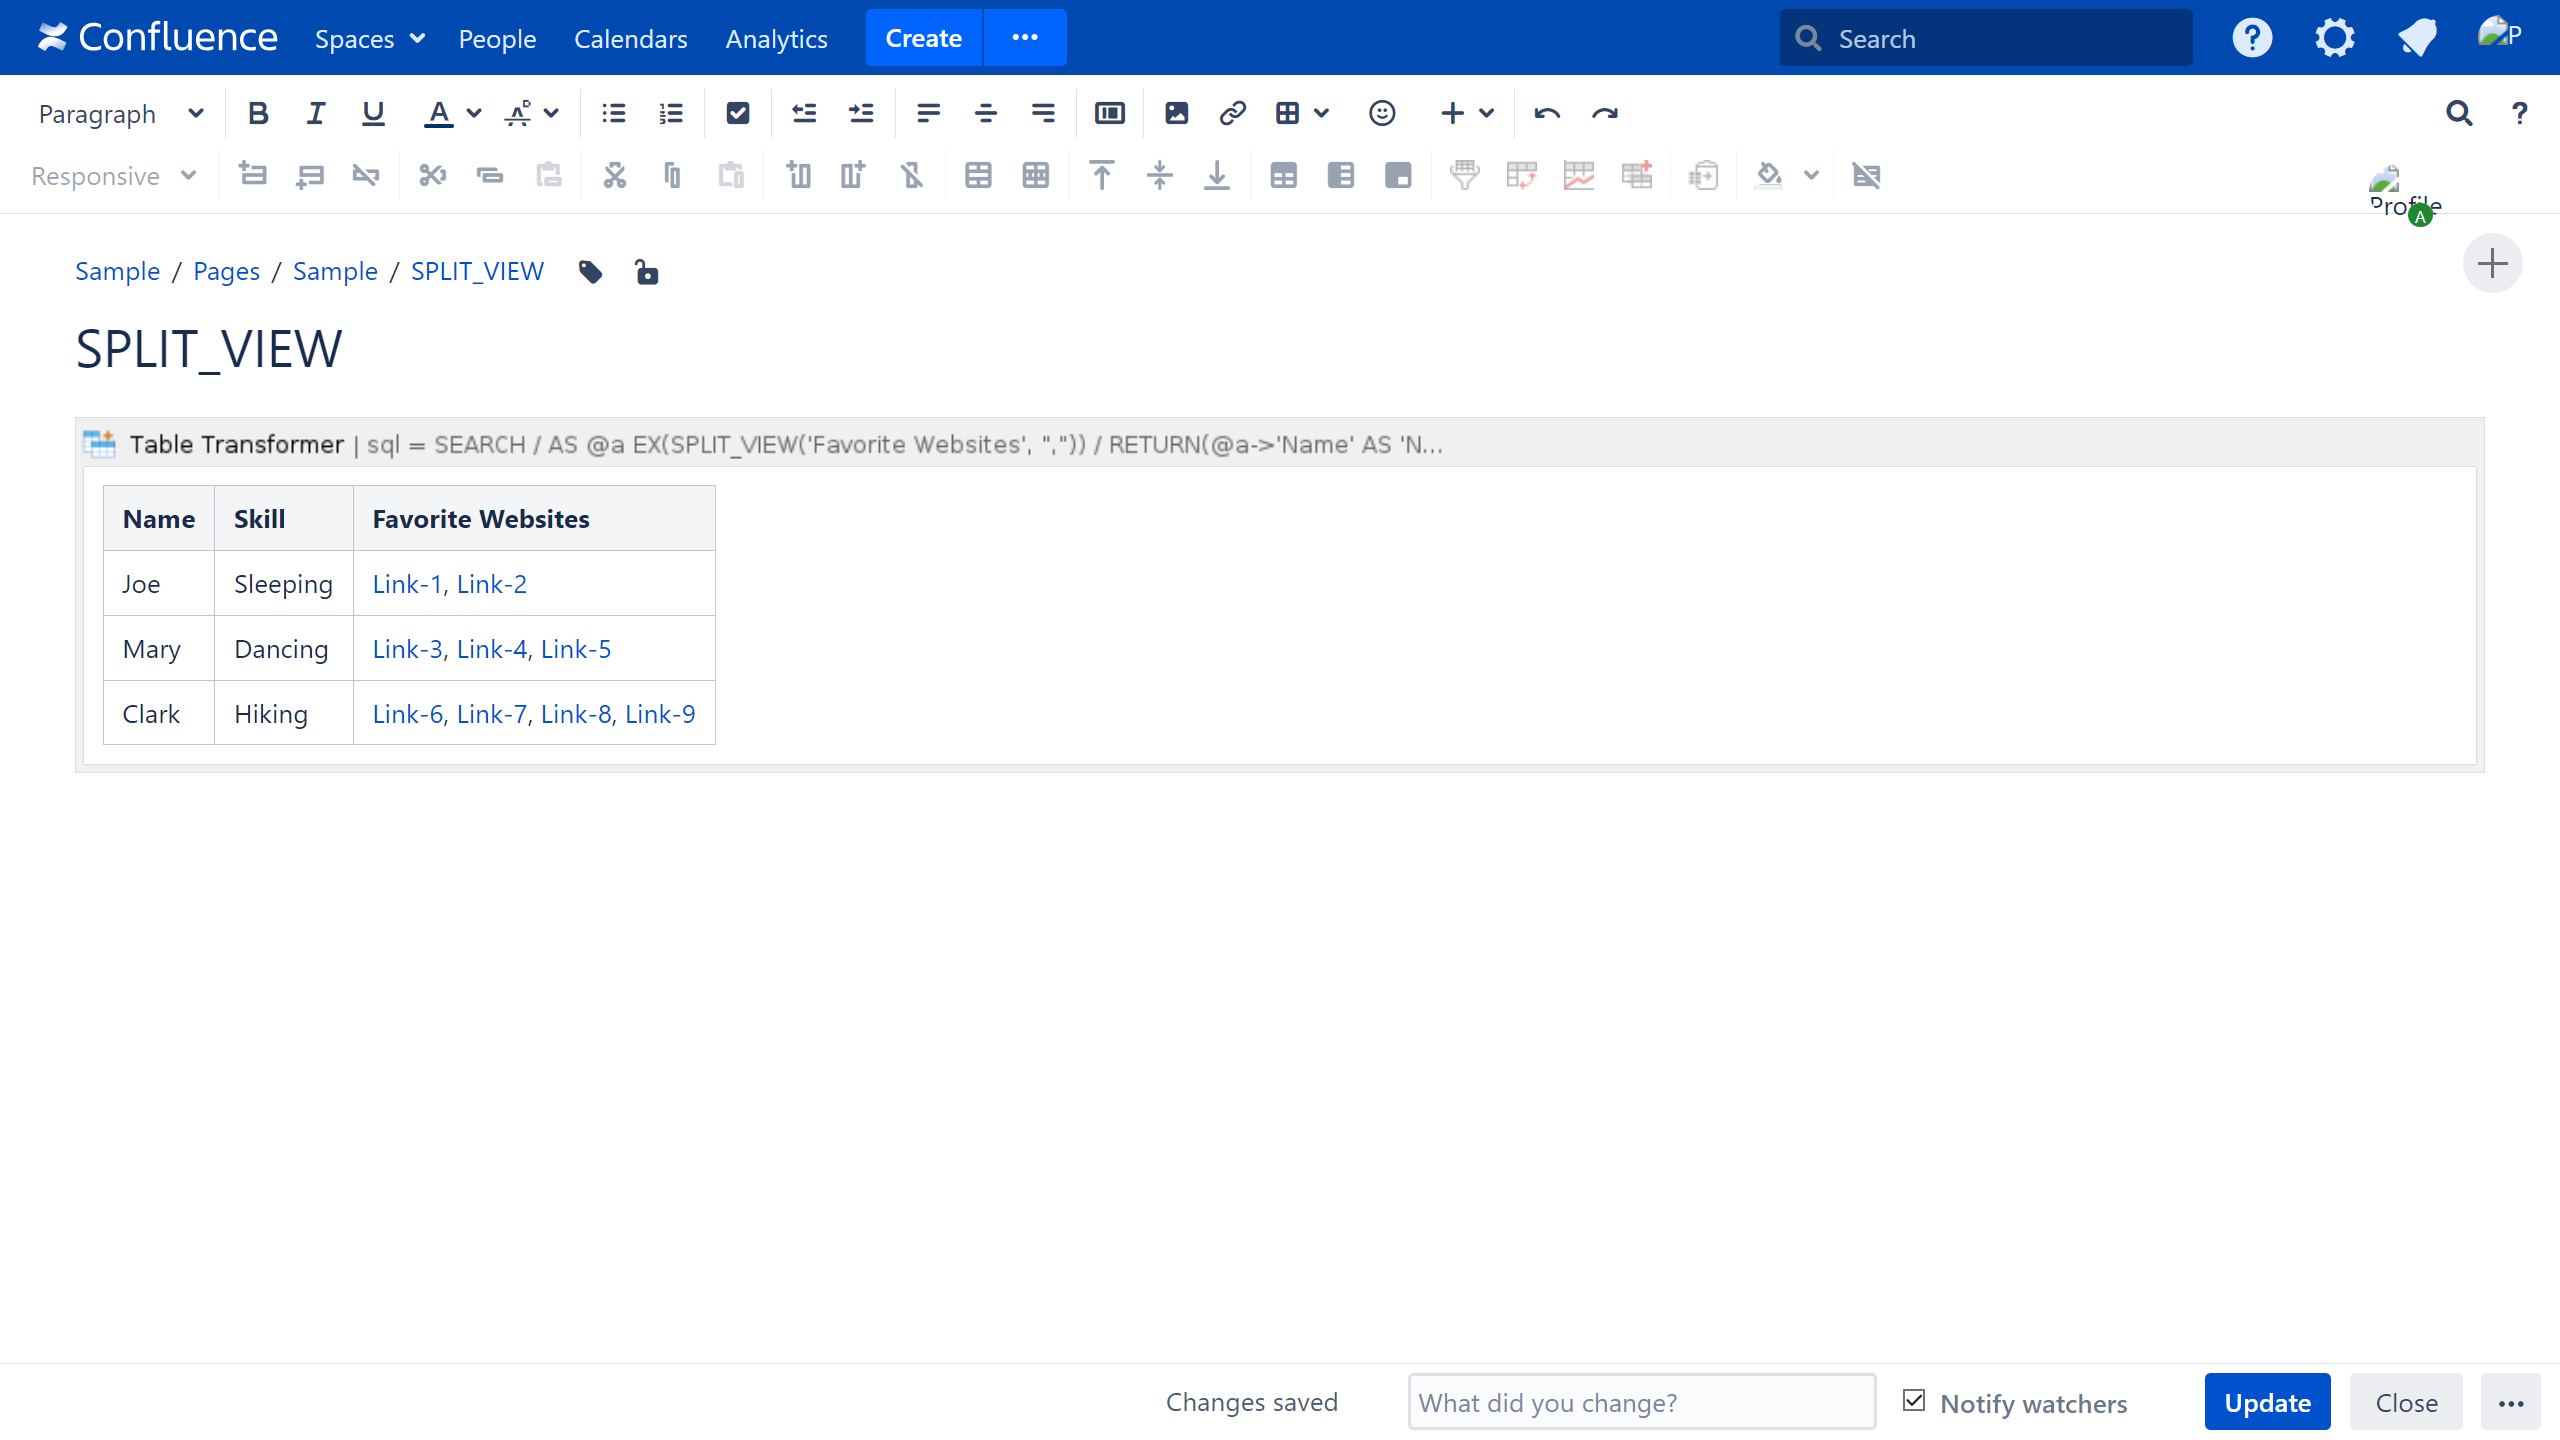Open the Link-3 hyperlink in Mary's row
The height and width of the screenshot is (1440, 2560).
(x=406, y=649)
